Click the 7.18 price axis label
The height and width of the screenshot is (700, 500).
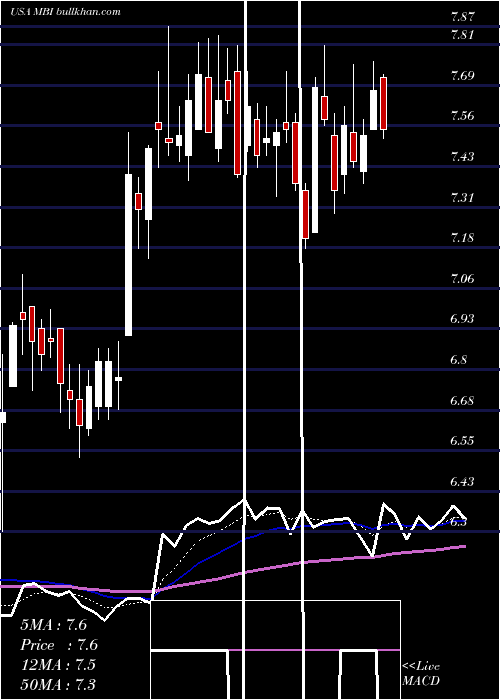pyautogui.click(x=462, y=238)
